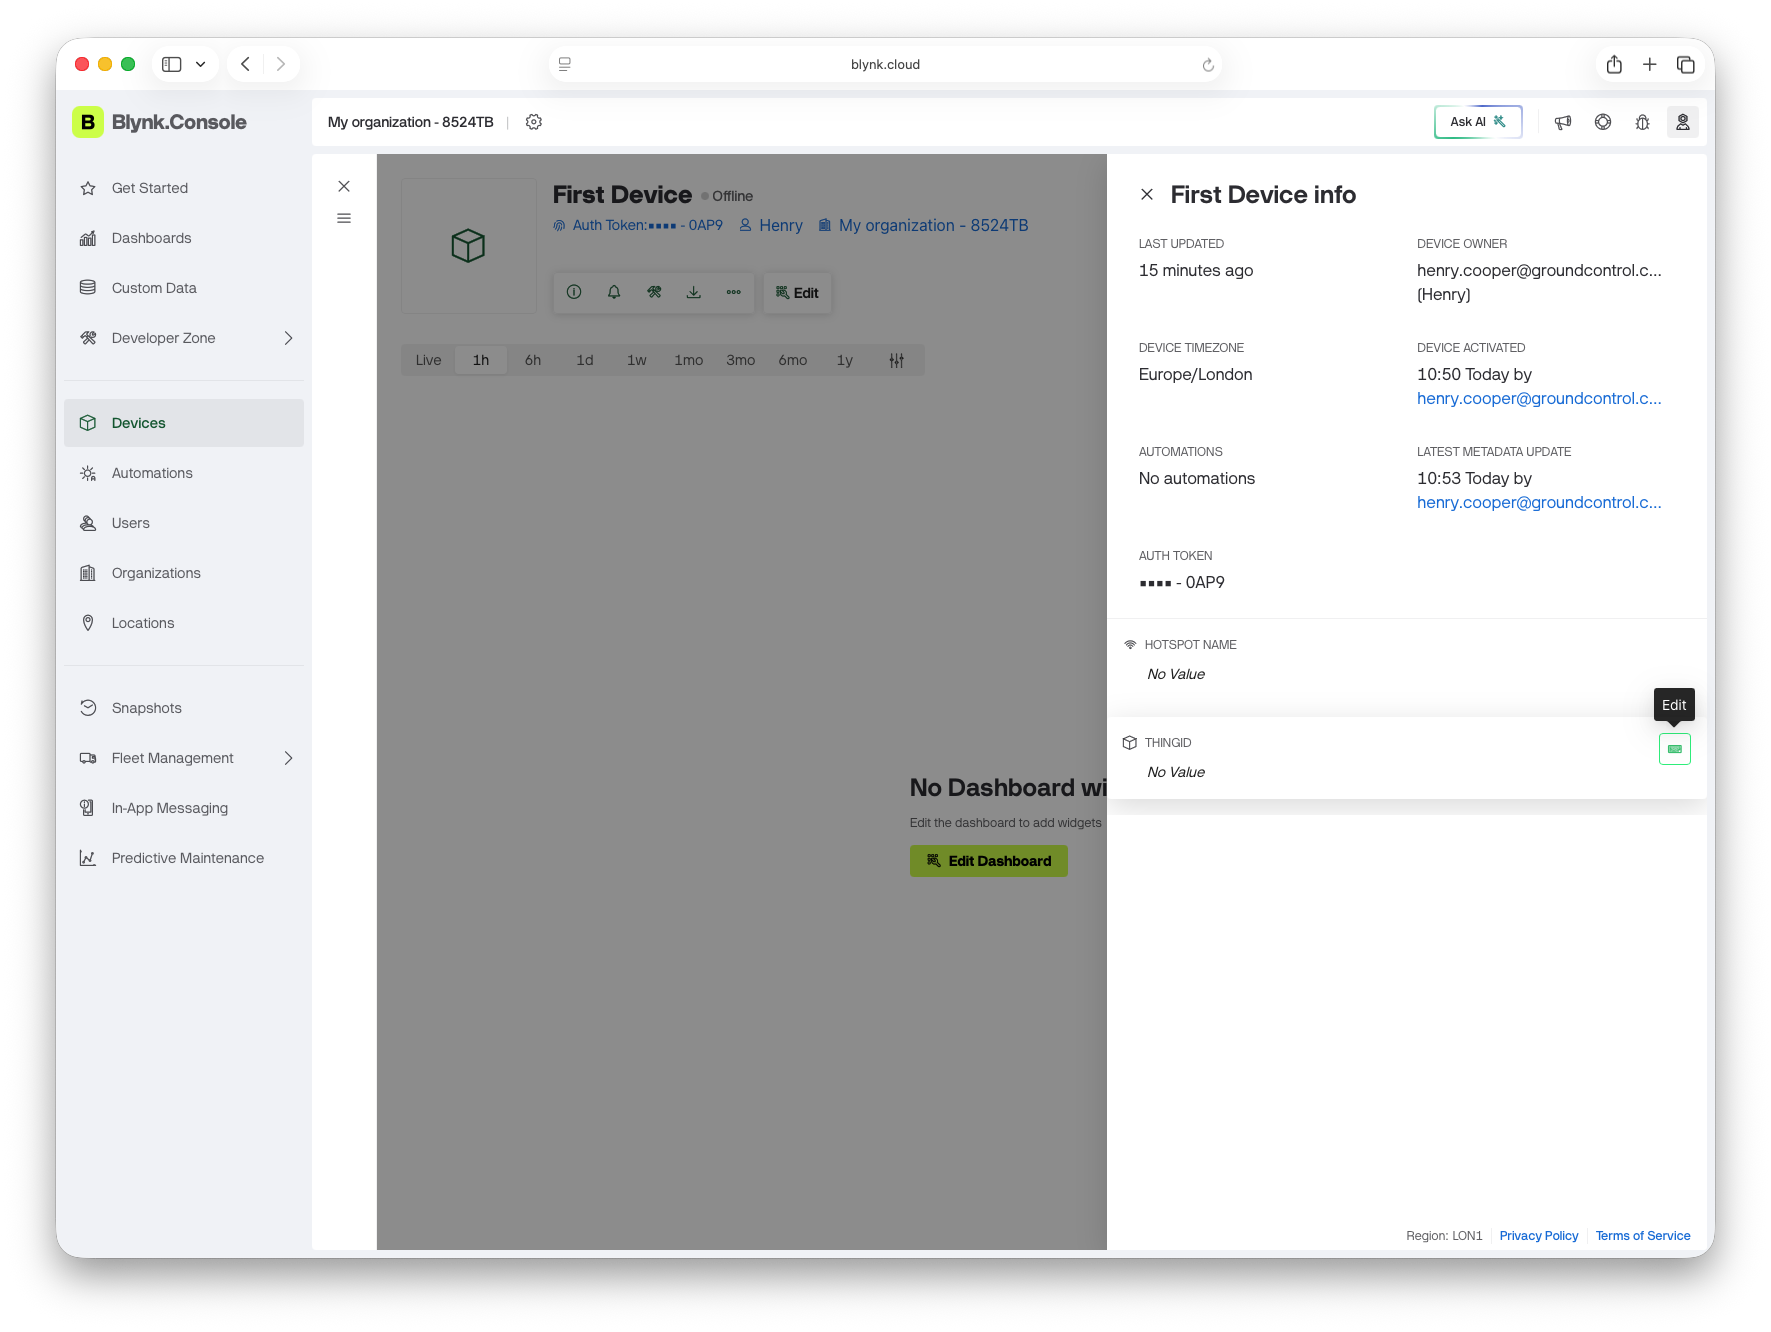This screenshot has height=1332, width=1771.
Task: Open the Privacy Policy link
Action: [1539, 1236]
